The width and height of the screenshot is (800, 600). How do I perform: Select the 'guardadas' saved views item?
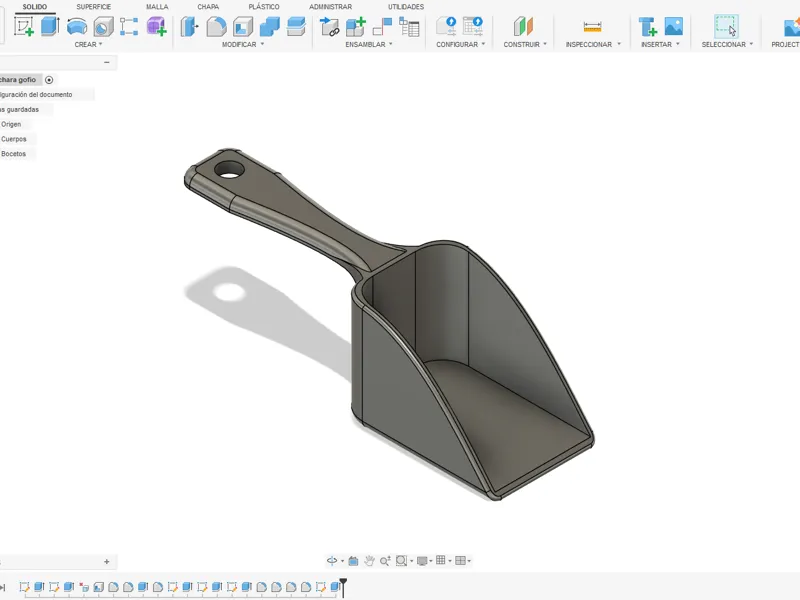[19, 109]
